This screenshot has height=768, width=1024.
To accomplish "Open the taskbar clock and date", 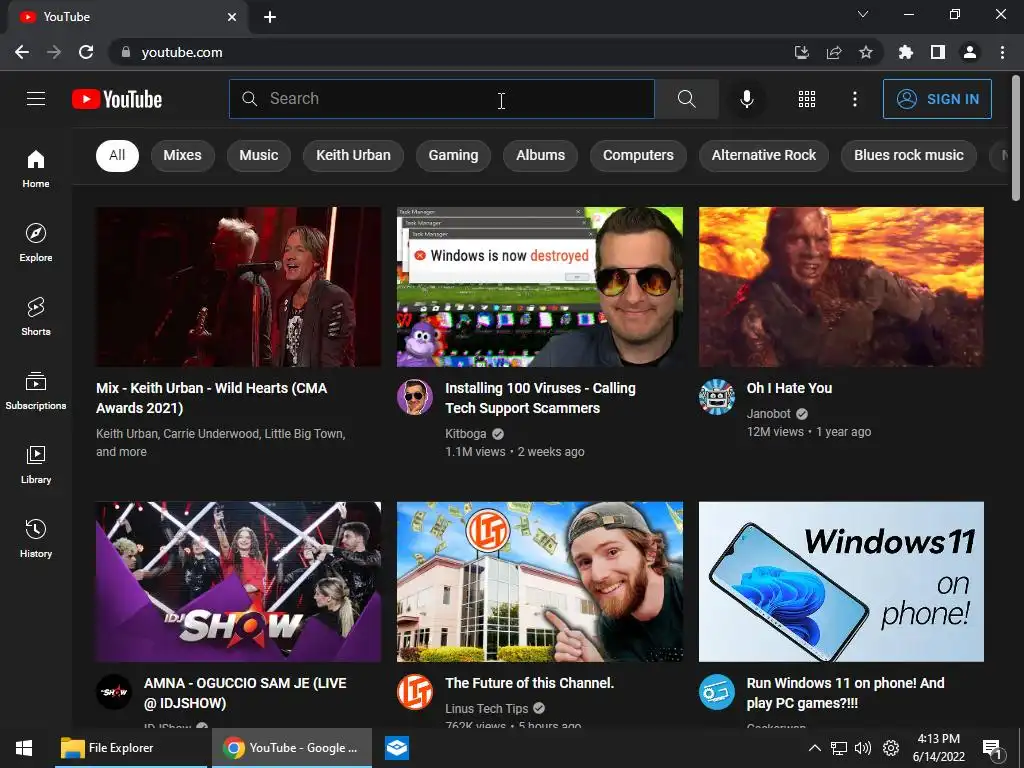I will (938, 748).
